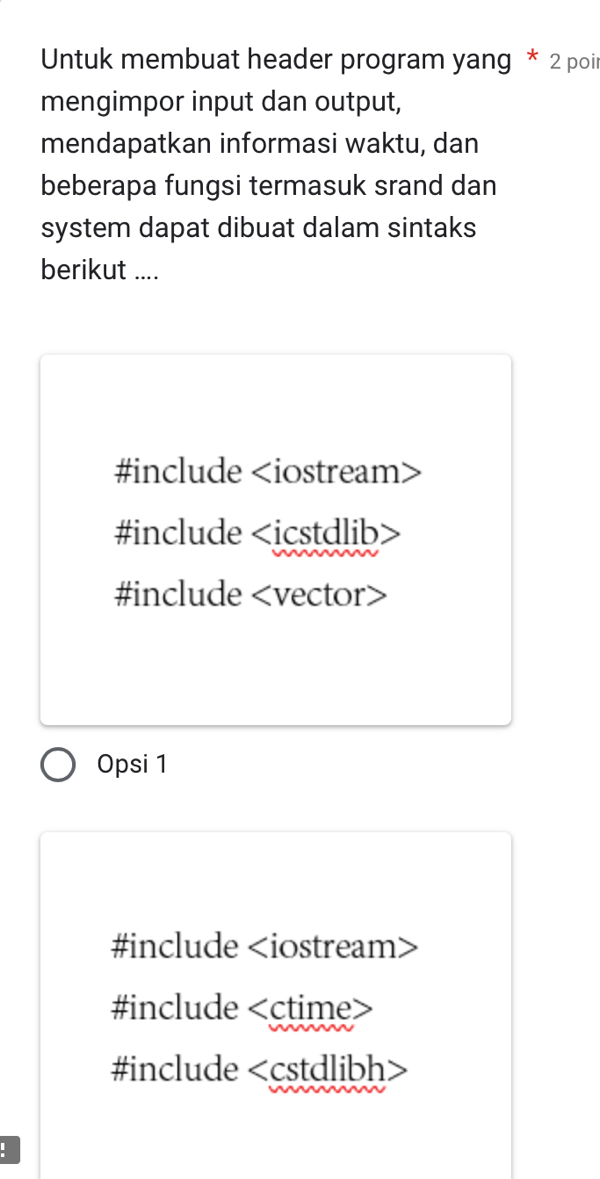Image resolution: width=600 pixels, height=1179 pixels.
Task: Select the Opsi 1 radio button
Action: click(x=59, y=765)
